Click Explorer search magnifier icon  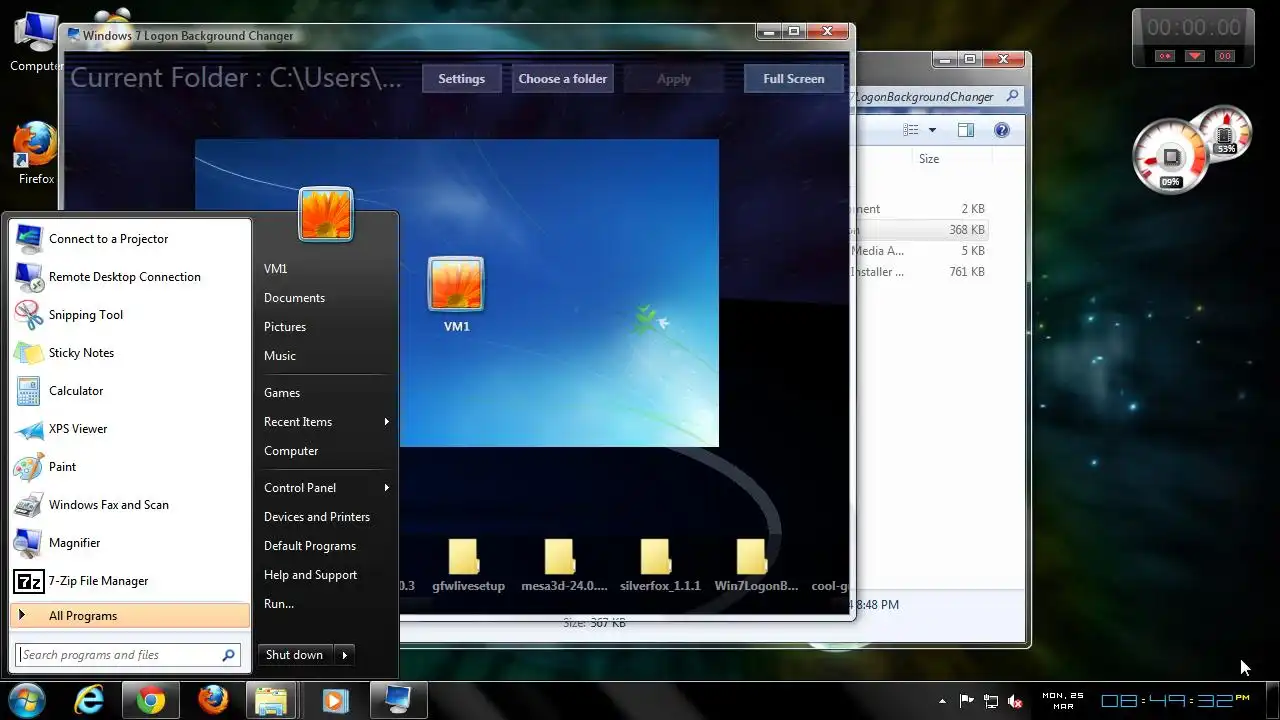tap(1012, 97)
